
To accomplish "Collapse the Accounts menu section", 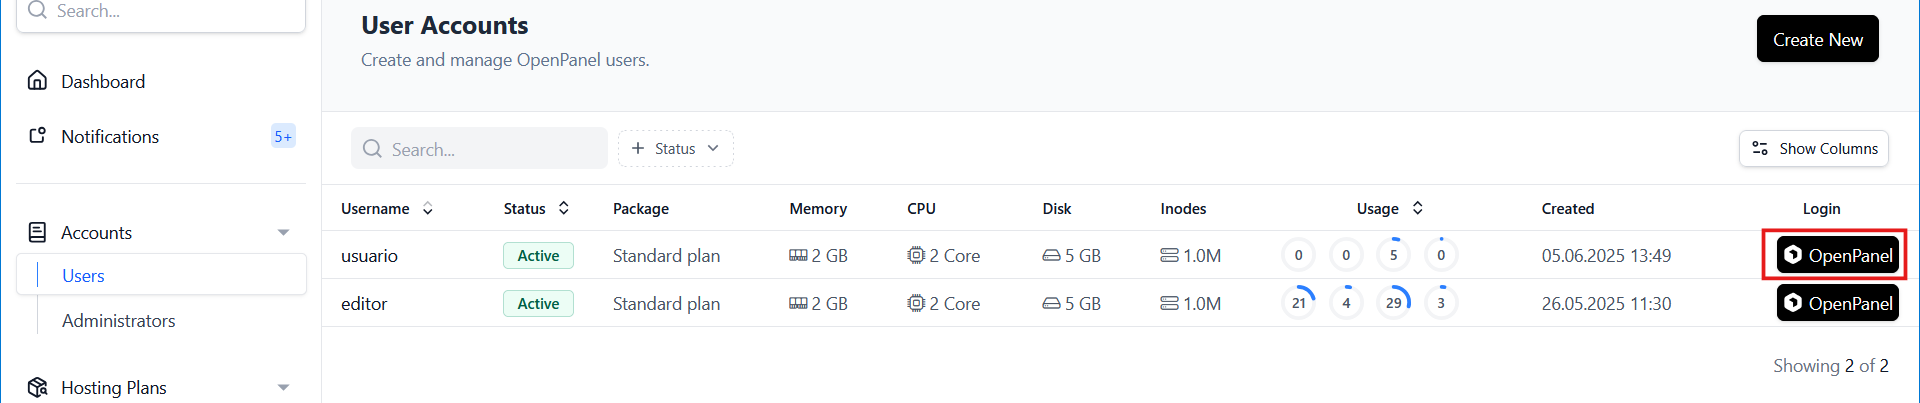I will (283, 232).
